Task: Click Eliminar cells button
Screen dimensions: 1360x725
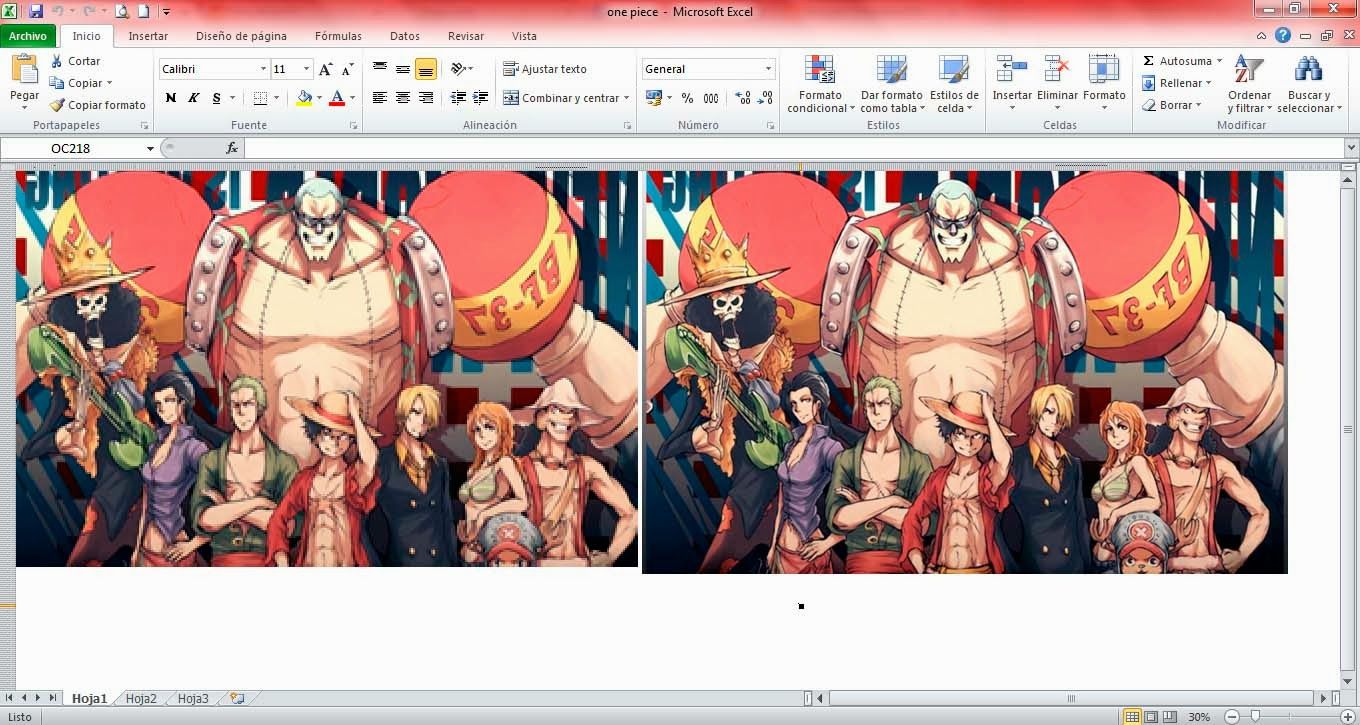Action: point(1057,85)
